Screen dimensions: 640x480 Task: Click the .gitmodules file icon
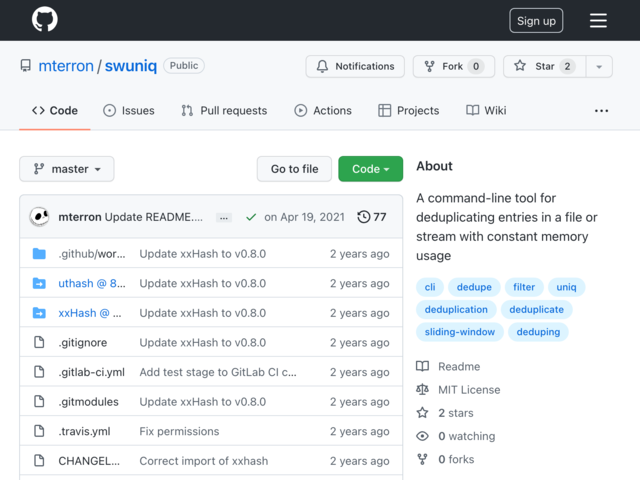tap(39, 401)
